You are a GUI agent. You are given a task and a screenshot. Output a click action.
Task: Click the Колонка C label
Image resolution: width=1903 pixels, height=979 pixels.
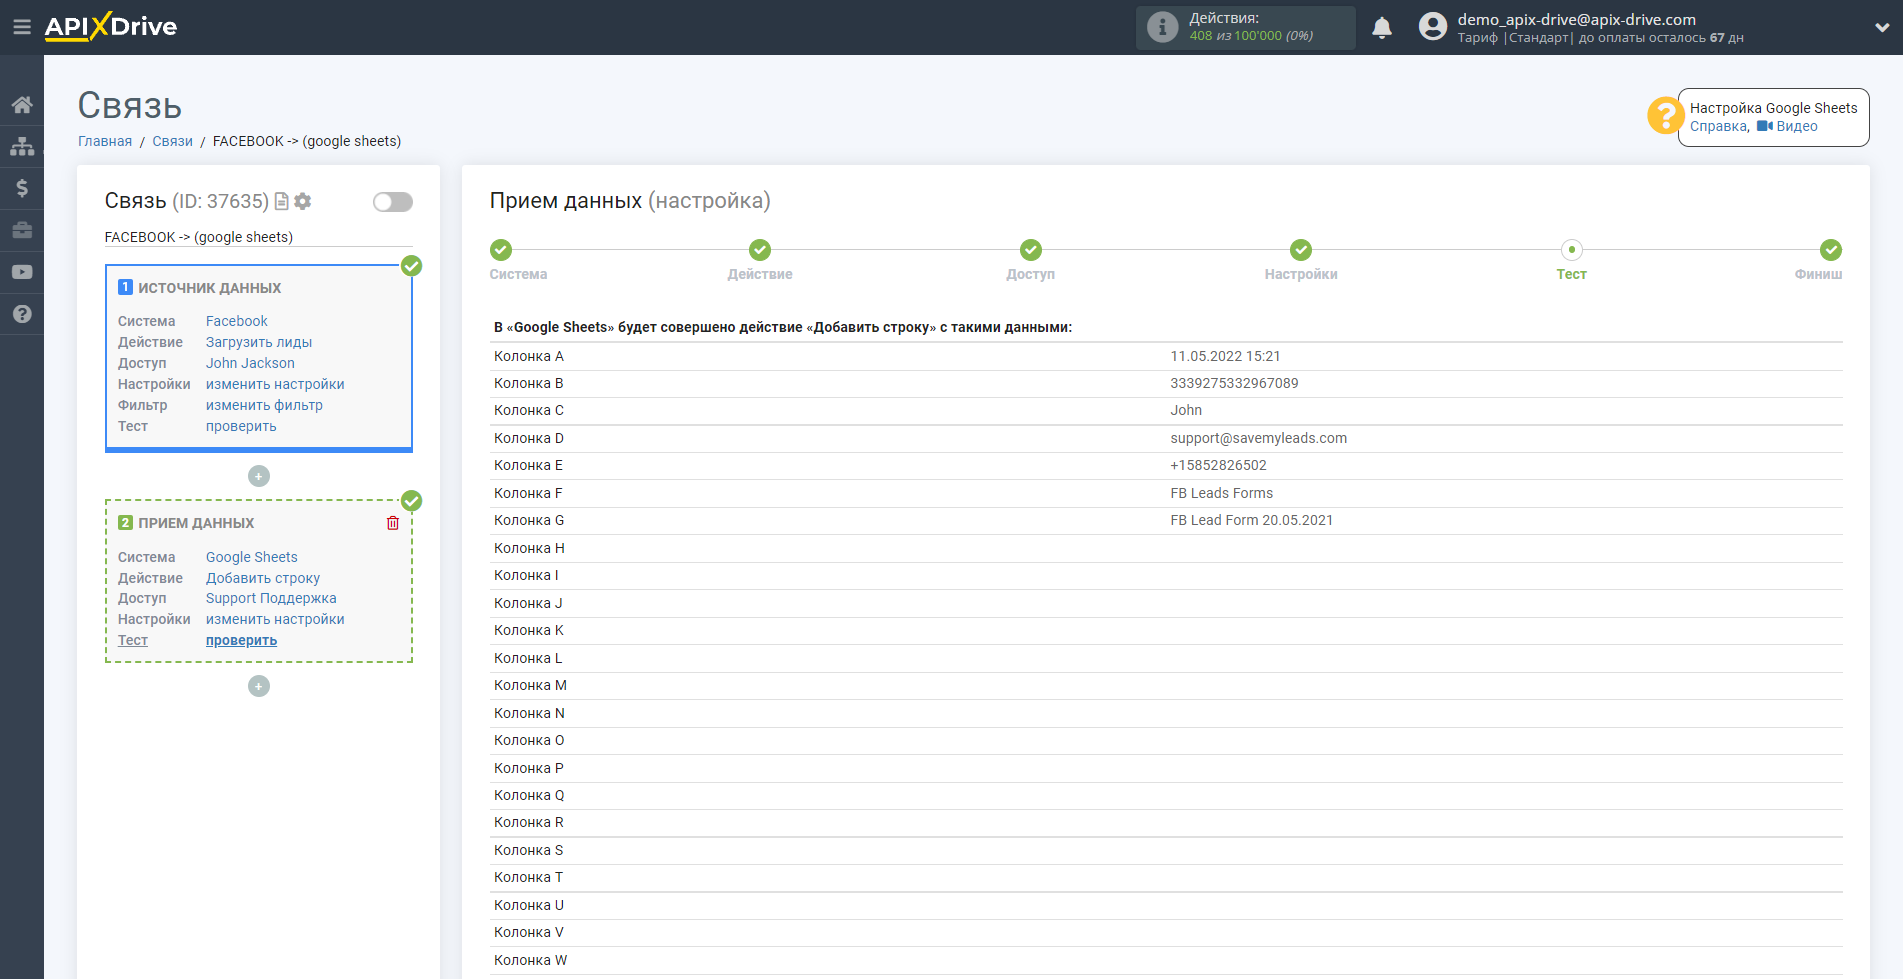529,410
